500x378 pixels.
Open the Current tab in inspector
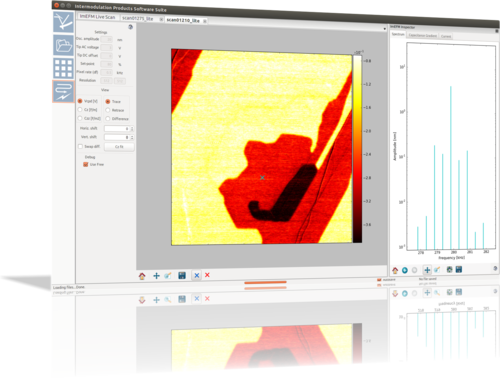click(446, 36)
